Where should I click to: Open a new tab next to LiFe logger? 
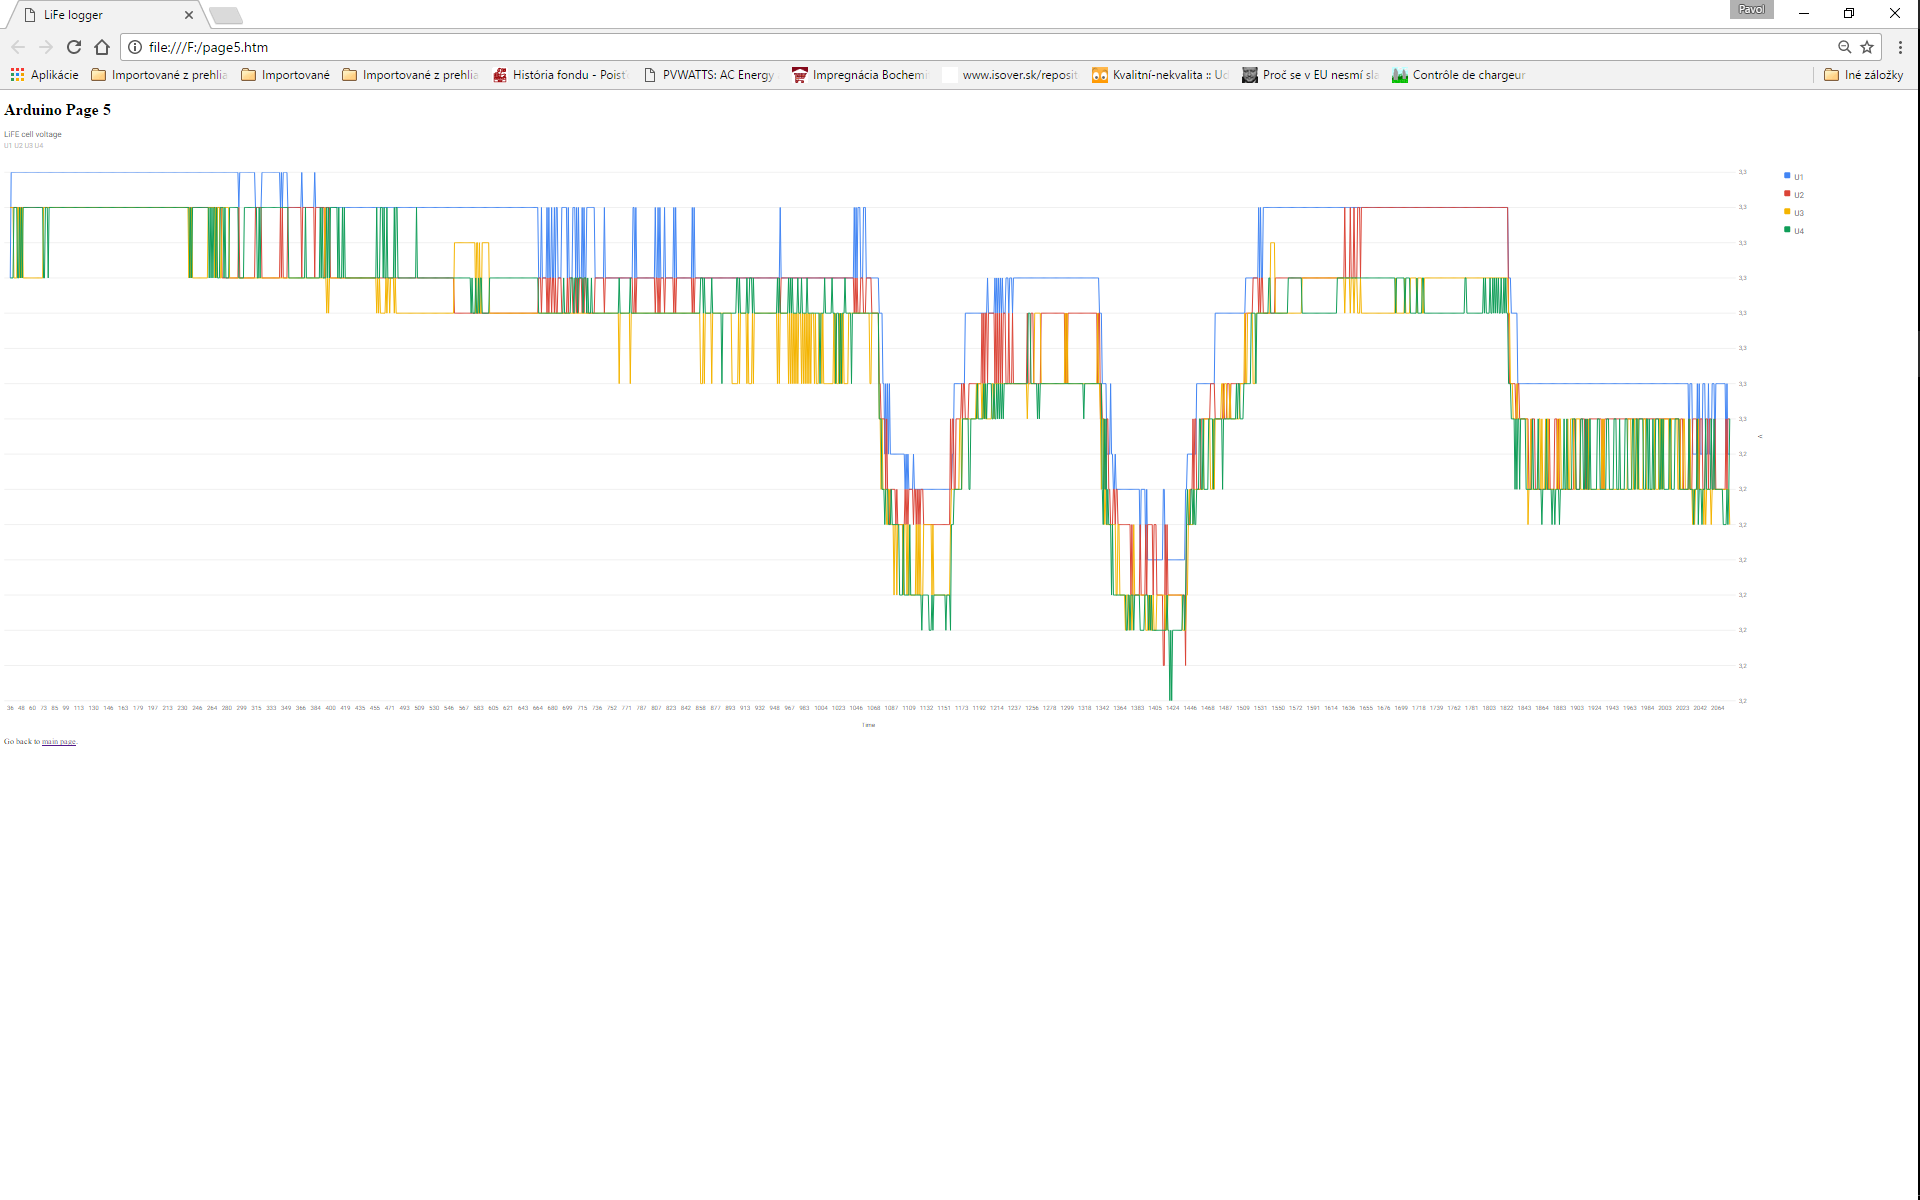(226, 15)
